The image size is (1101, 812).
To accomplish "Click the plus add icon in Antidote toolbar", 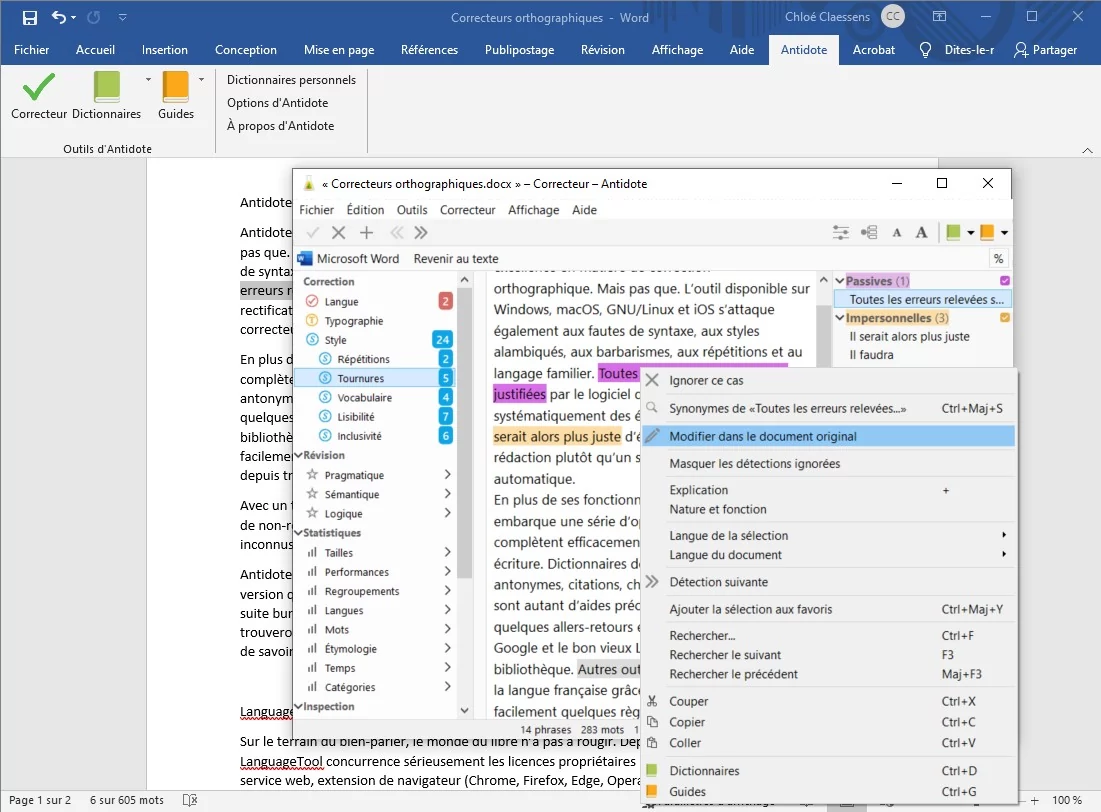I will 367,233.
